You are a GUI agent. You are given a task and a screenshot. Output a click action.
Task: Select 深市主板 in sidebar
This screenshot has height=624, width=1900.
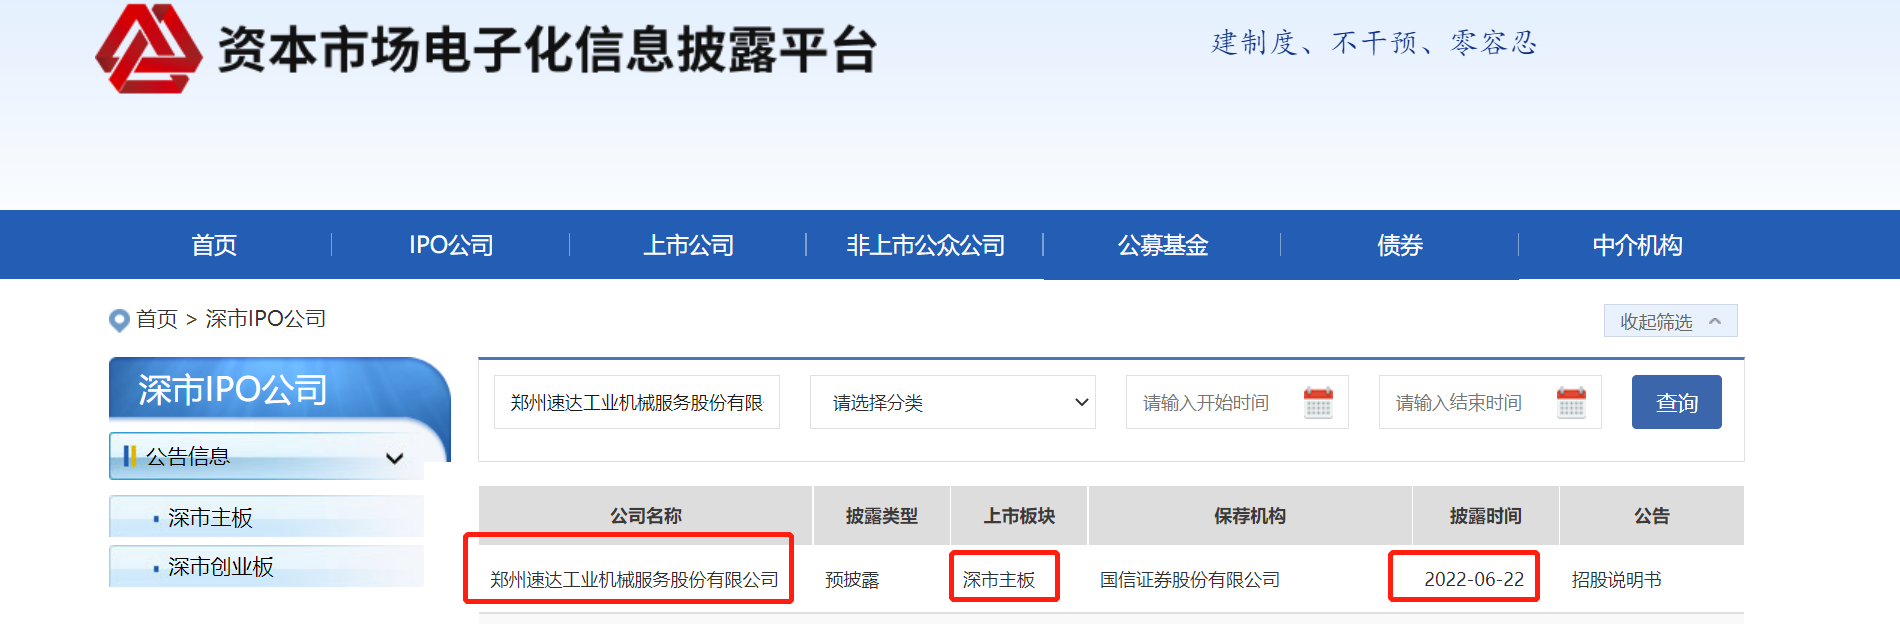click(266, 517)
